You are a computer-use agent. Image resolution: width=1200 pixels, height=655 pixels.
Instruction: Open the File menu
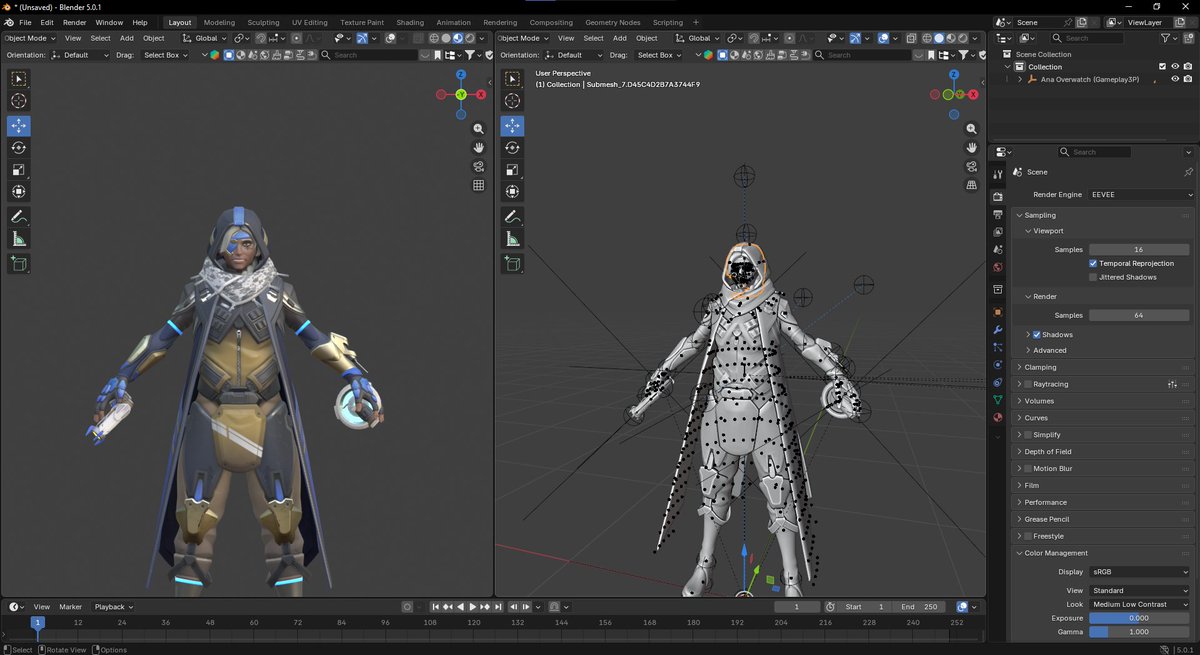click(25, 22)
